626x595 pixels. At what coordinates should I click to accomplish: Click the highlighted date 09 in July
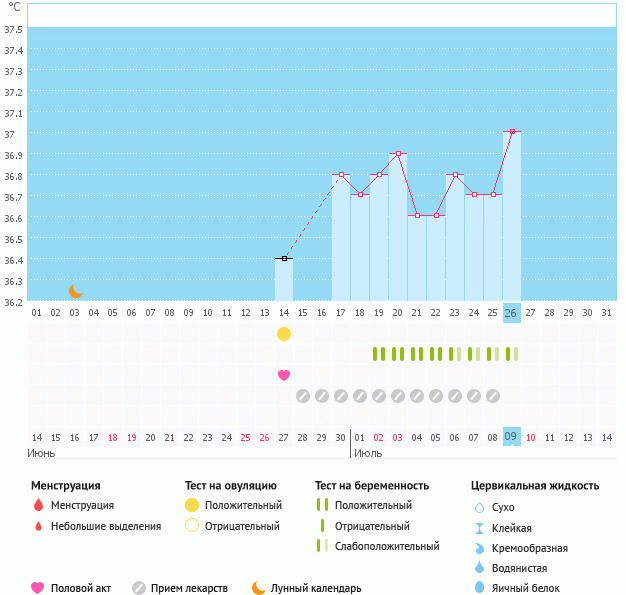point(511,437)
